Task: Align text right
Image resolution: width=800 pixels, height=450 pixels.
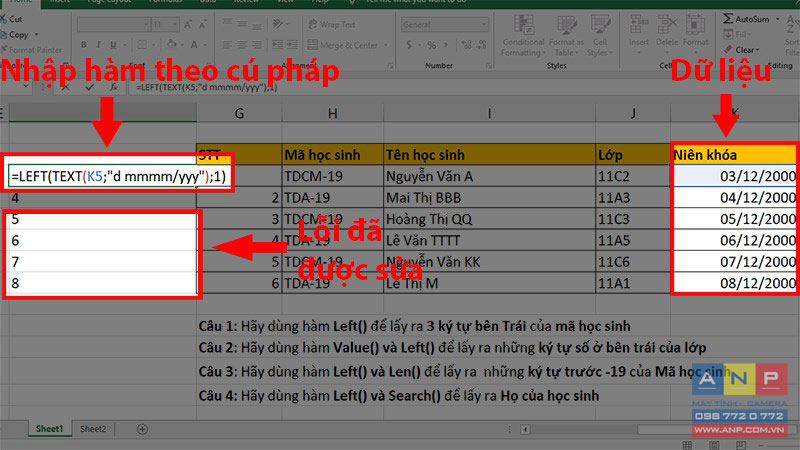Action: [257, 45]
